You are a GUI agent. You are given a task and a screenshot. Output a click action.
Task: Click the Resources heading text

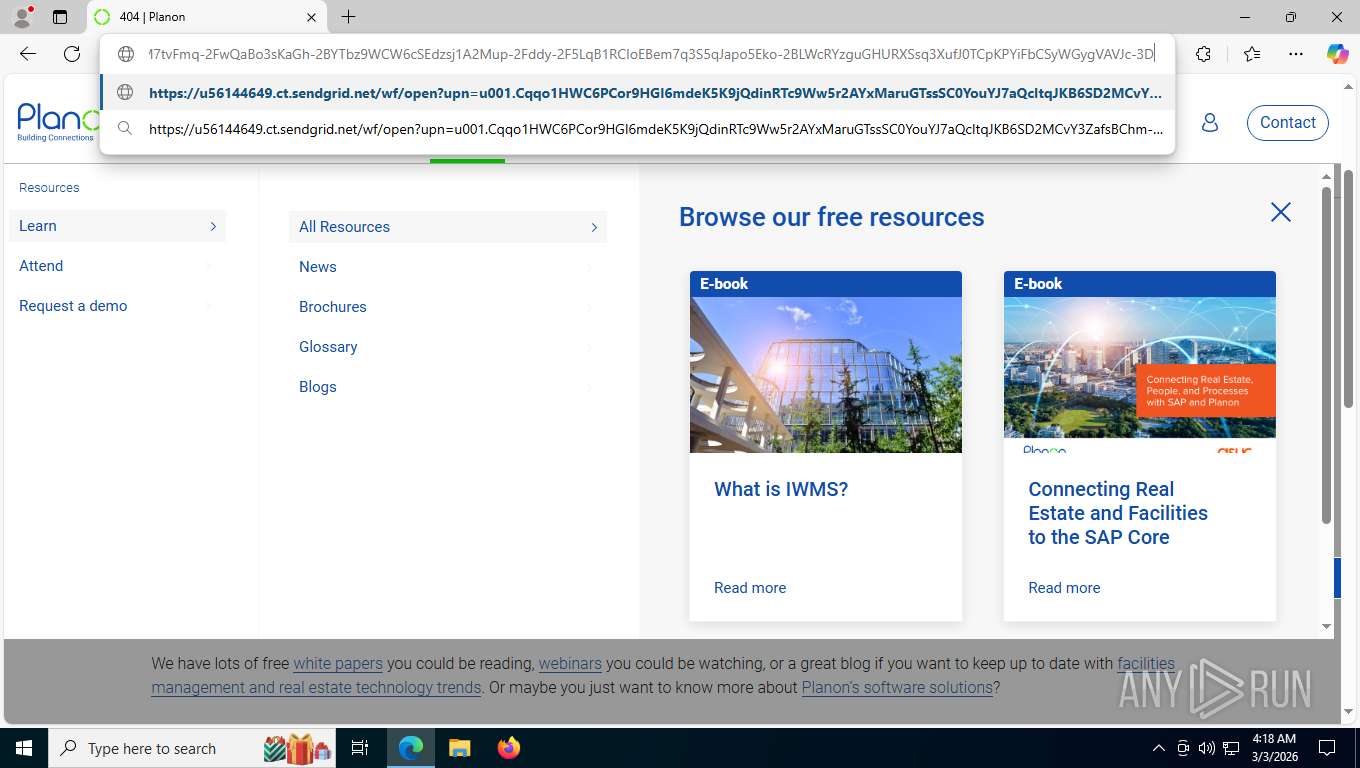click(x=49, y=188)
